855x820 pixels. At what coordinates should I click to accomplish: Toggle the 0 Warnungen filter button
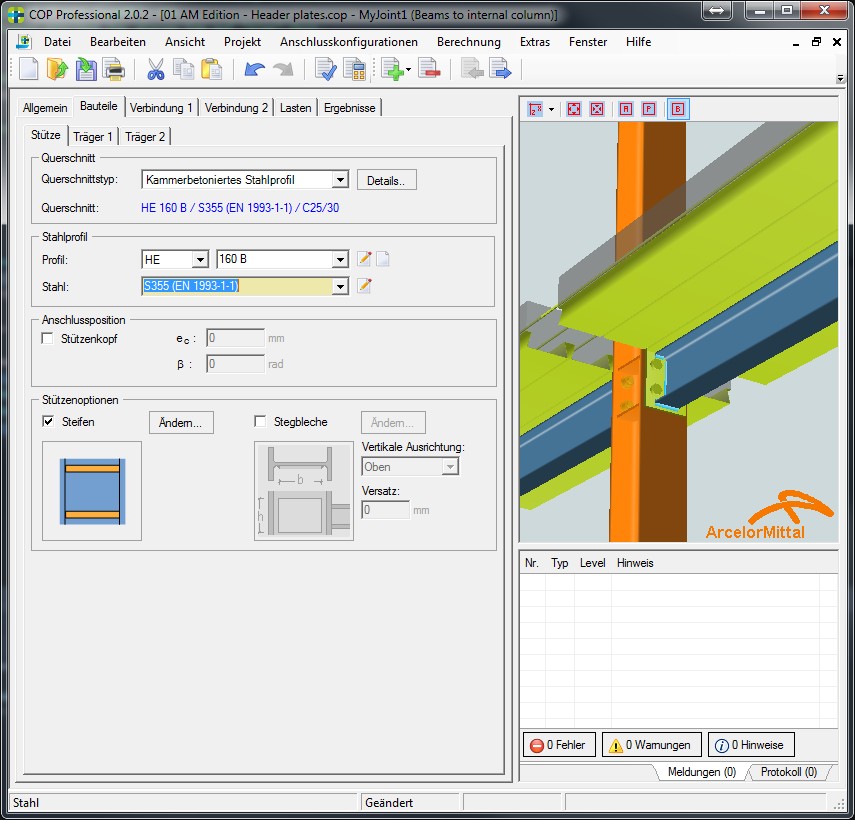pyautogui.click(x=651, y=745)
